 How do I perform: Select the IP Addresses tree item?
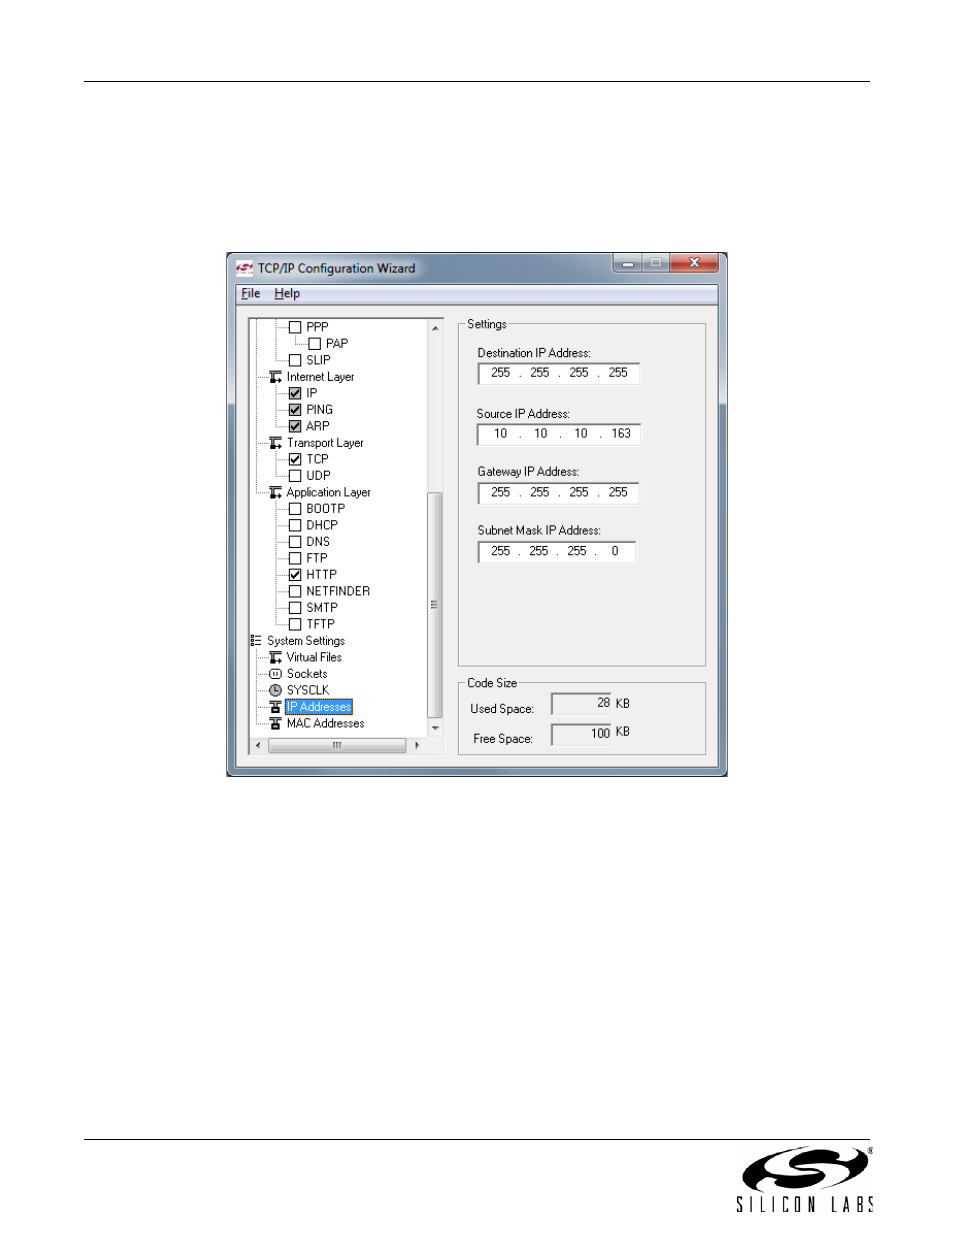319,707
